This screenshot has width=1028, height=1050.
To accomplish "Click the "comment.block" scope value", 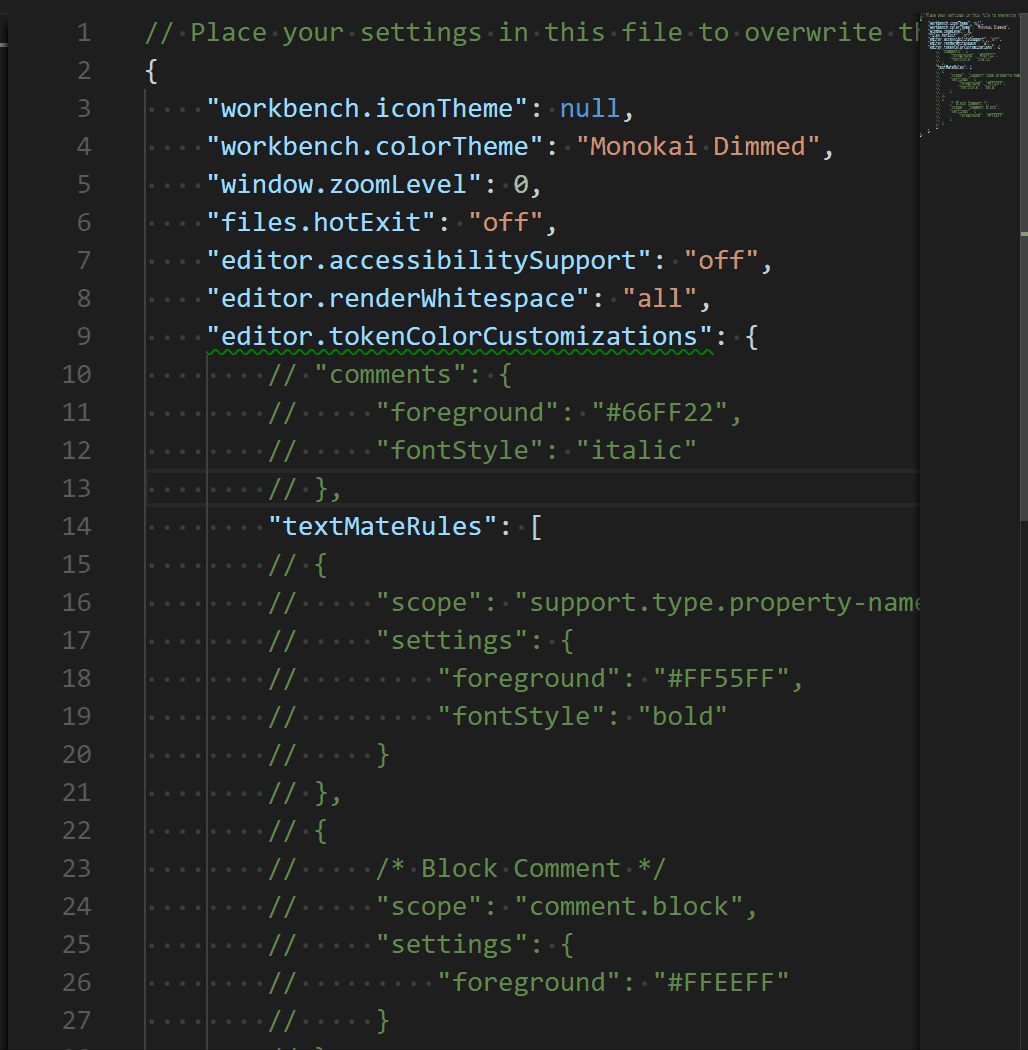I will coord(629,907).
